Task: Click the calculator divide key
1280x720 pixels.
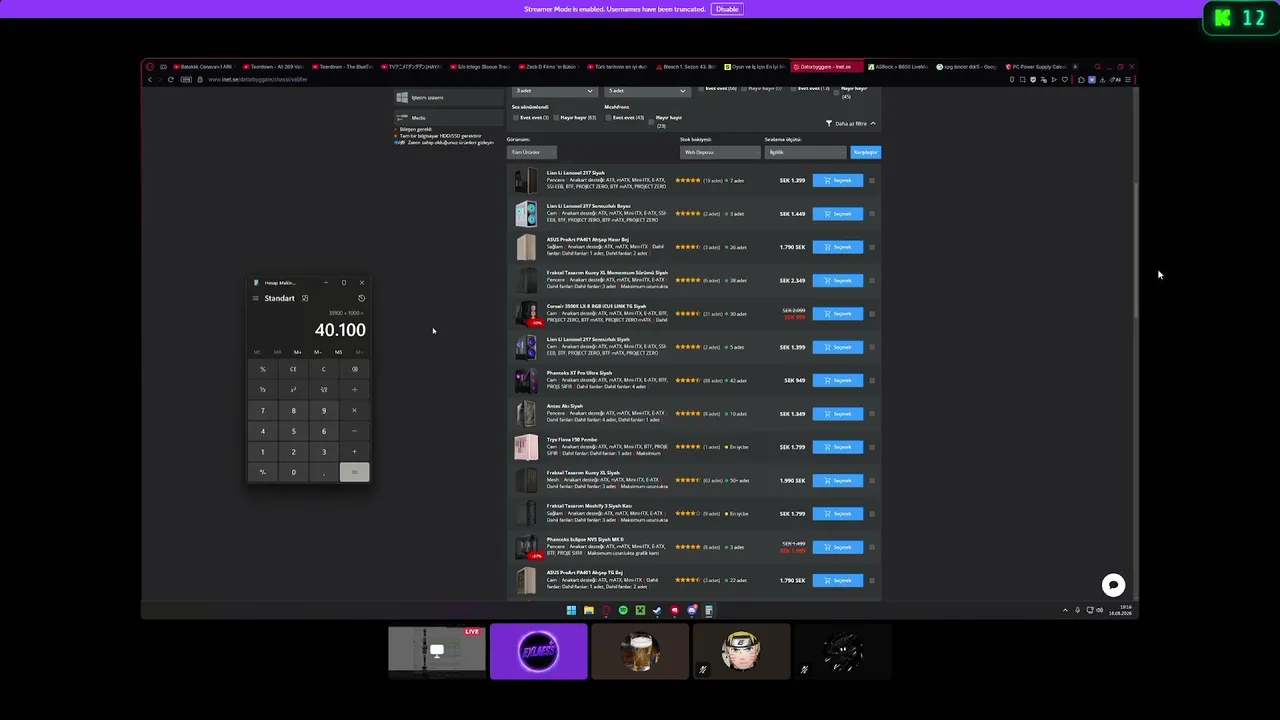Action: pyautogui.click(x=354, y=390)
